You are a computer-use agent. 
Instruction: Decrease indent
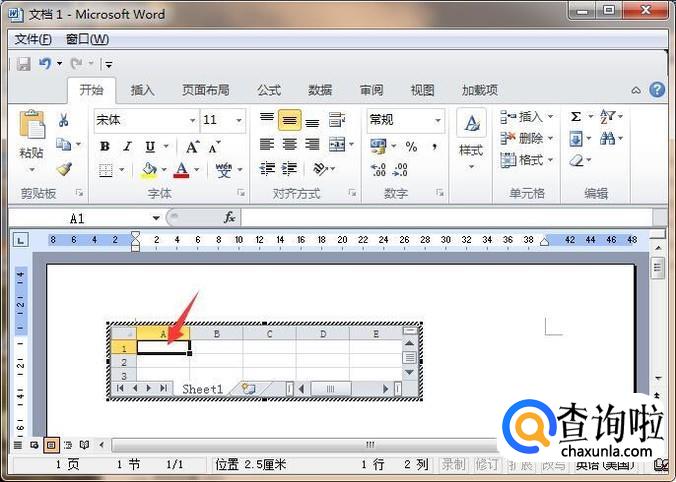(267, 169)
